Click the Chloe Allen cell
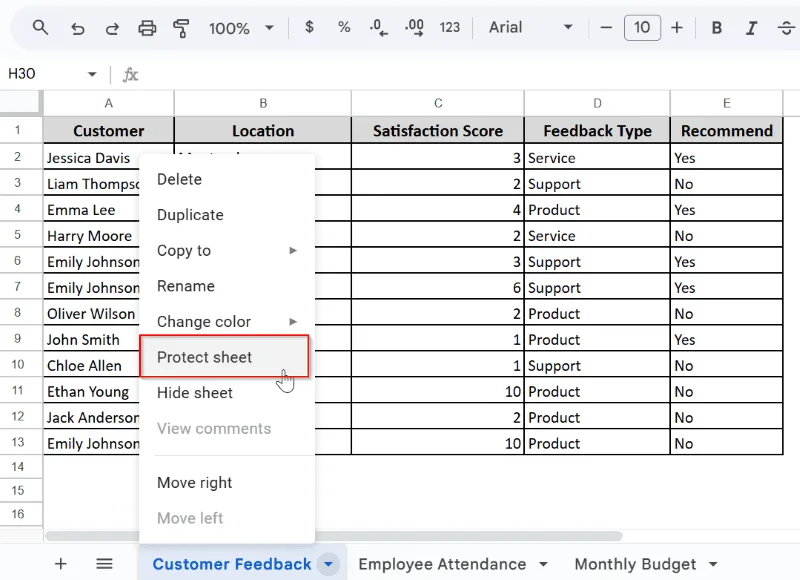The width and height of the screenshot is (800, 580). [x=91, y=366]
